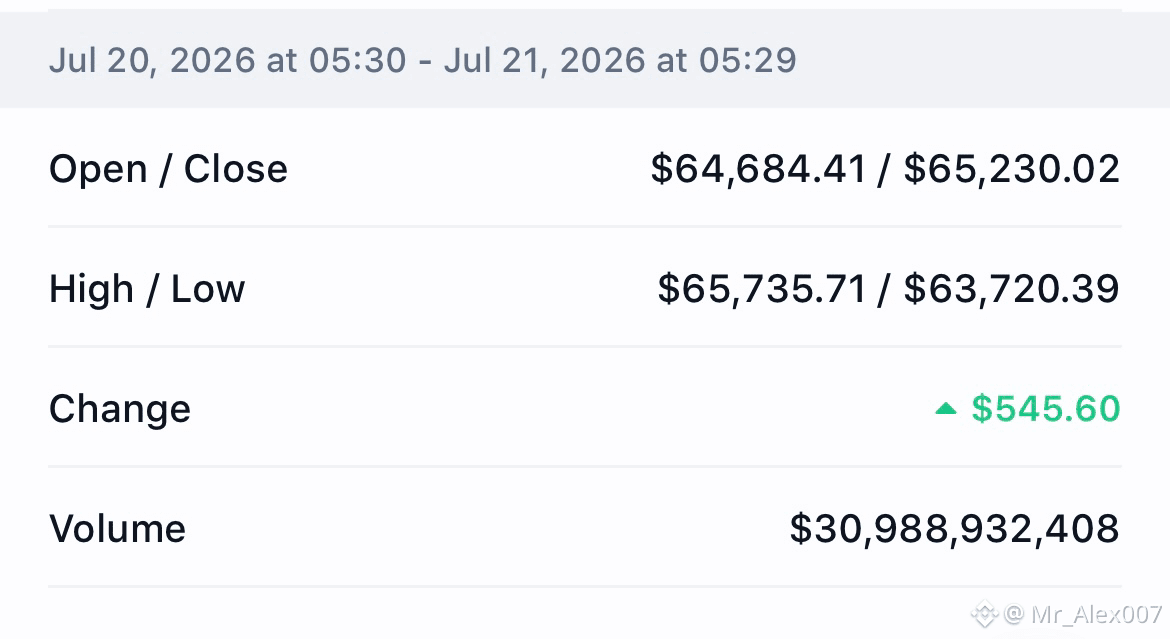Click the green $545.60 change value
This screenshot has height=639, width=1170.
tap(1045, 408)
